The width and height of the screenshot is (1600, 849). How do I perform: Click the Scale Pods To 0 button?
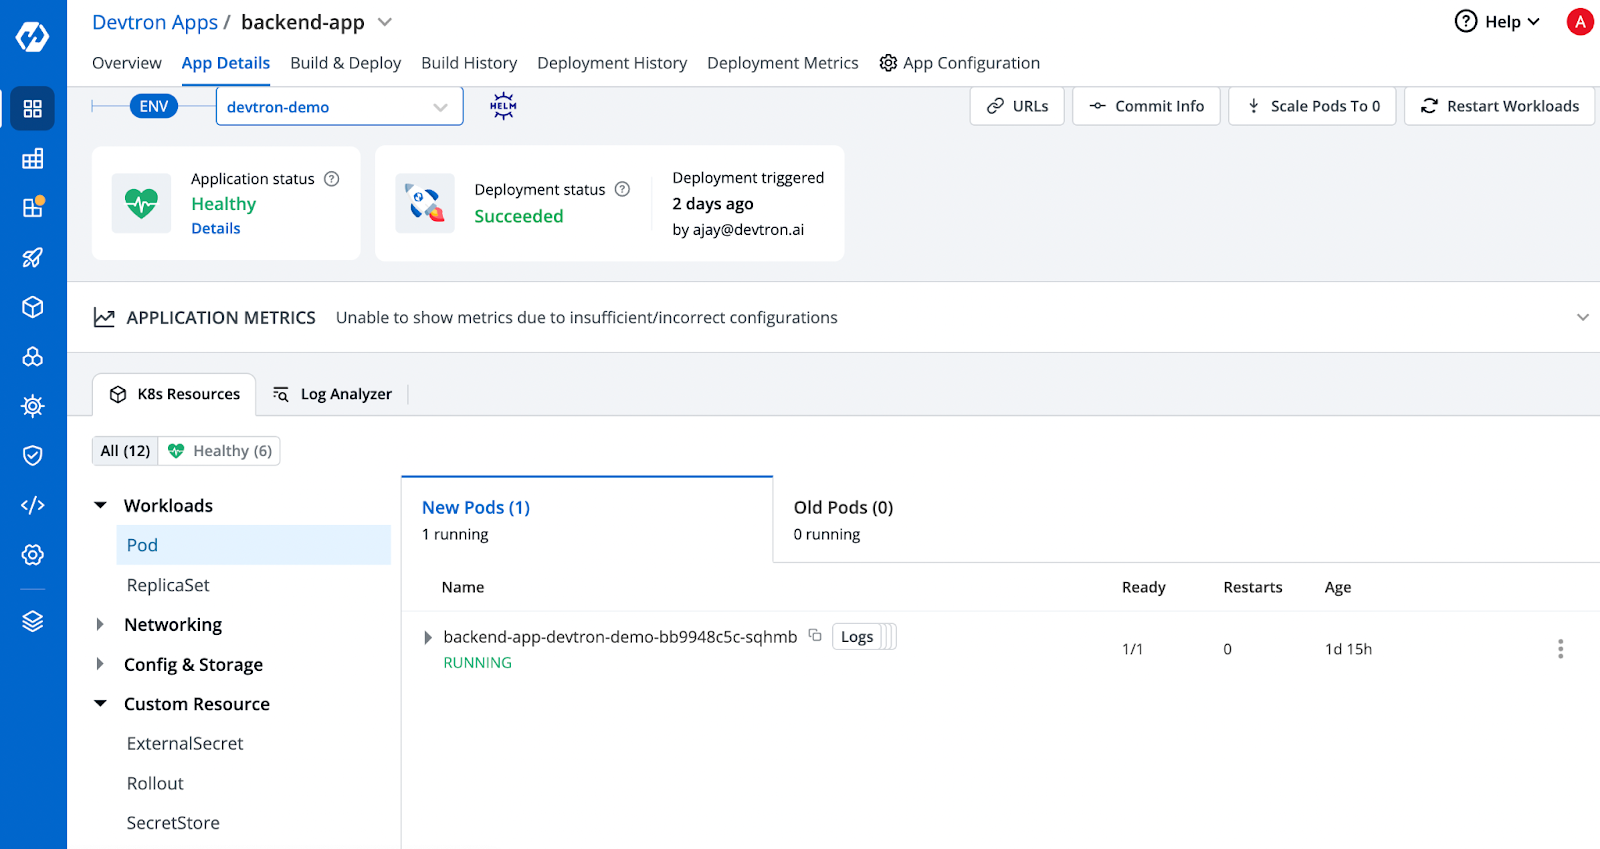pos(1312,106)
